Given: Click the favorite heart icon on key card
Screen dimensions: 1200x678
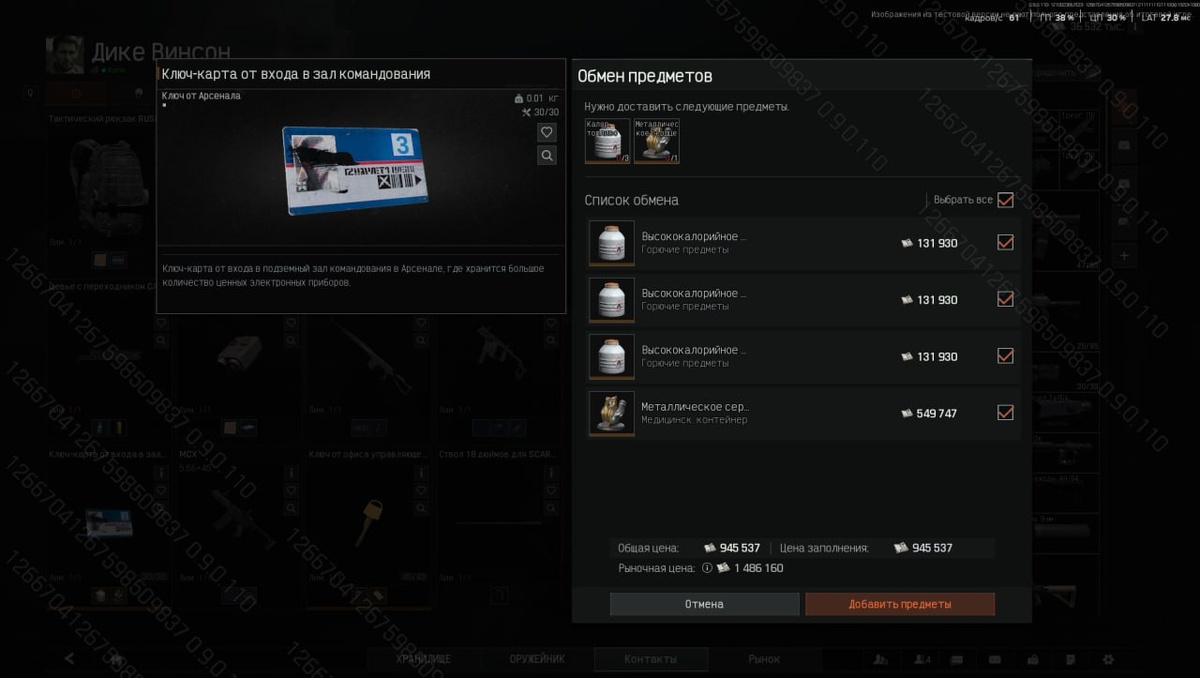Looking at the screenshot, I should tap(547, 132).
